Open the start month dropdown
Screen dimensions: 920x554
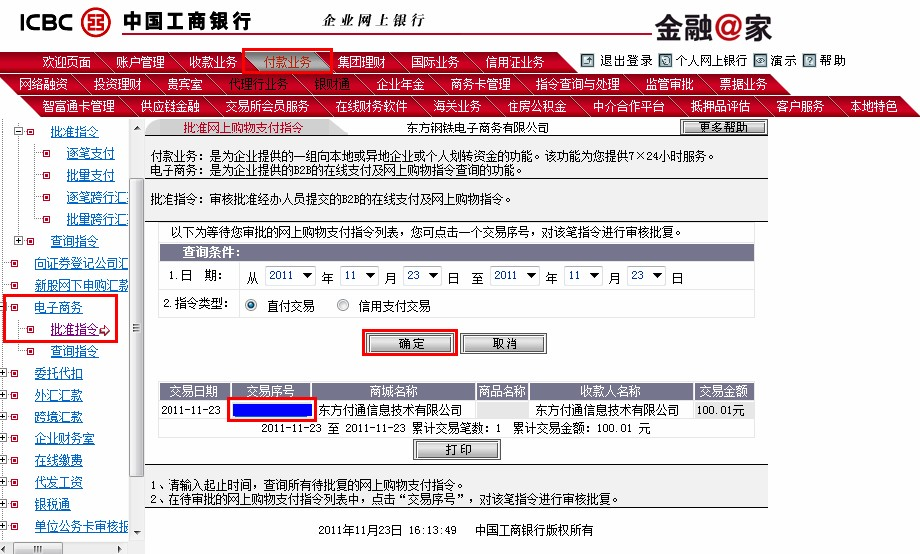[360, 276]
